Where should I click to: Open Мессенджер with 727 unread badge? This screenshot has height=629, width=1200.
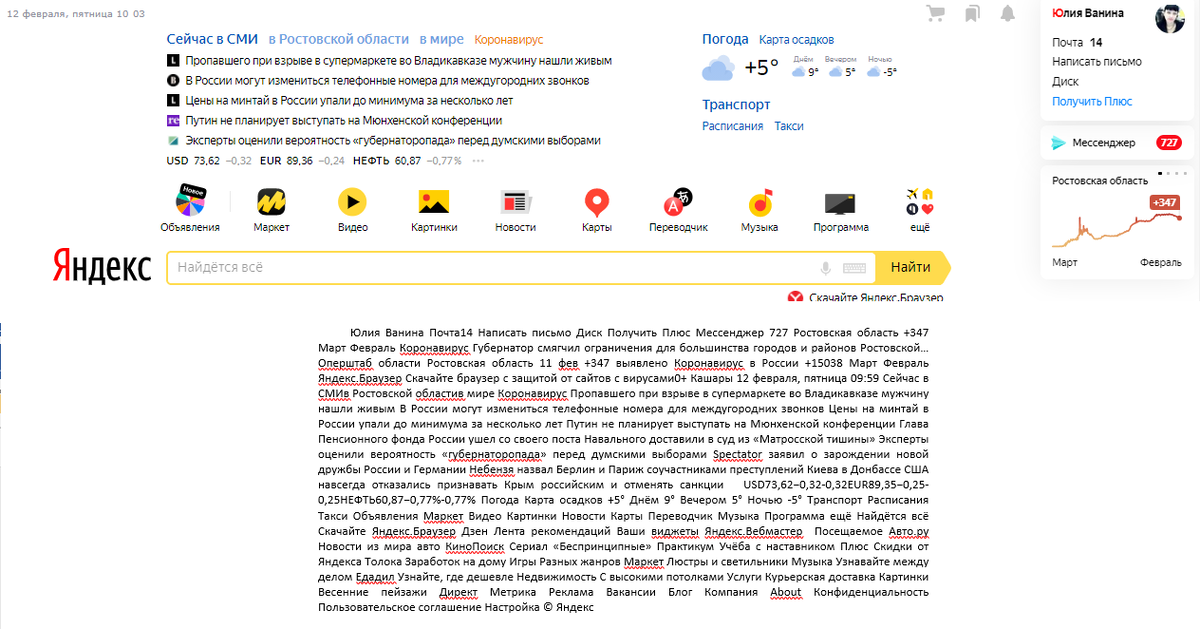point(1117,143)
